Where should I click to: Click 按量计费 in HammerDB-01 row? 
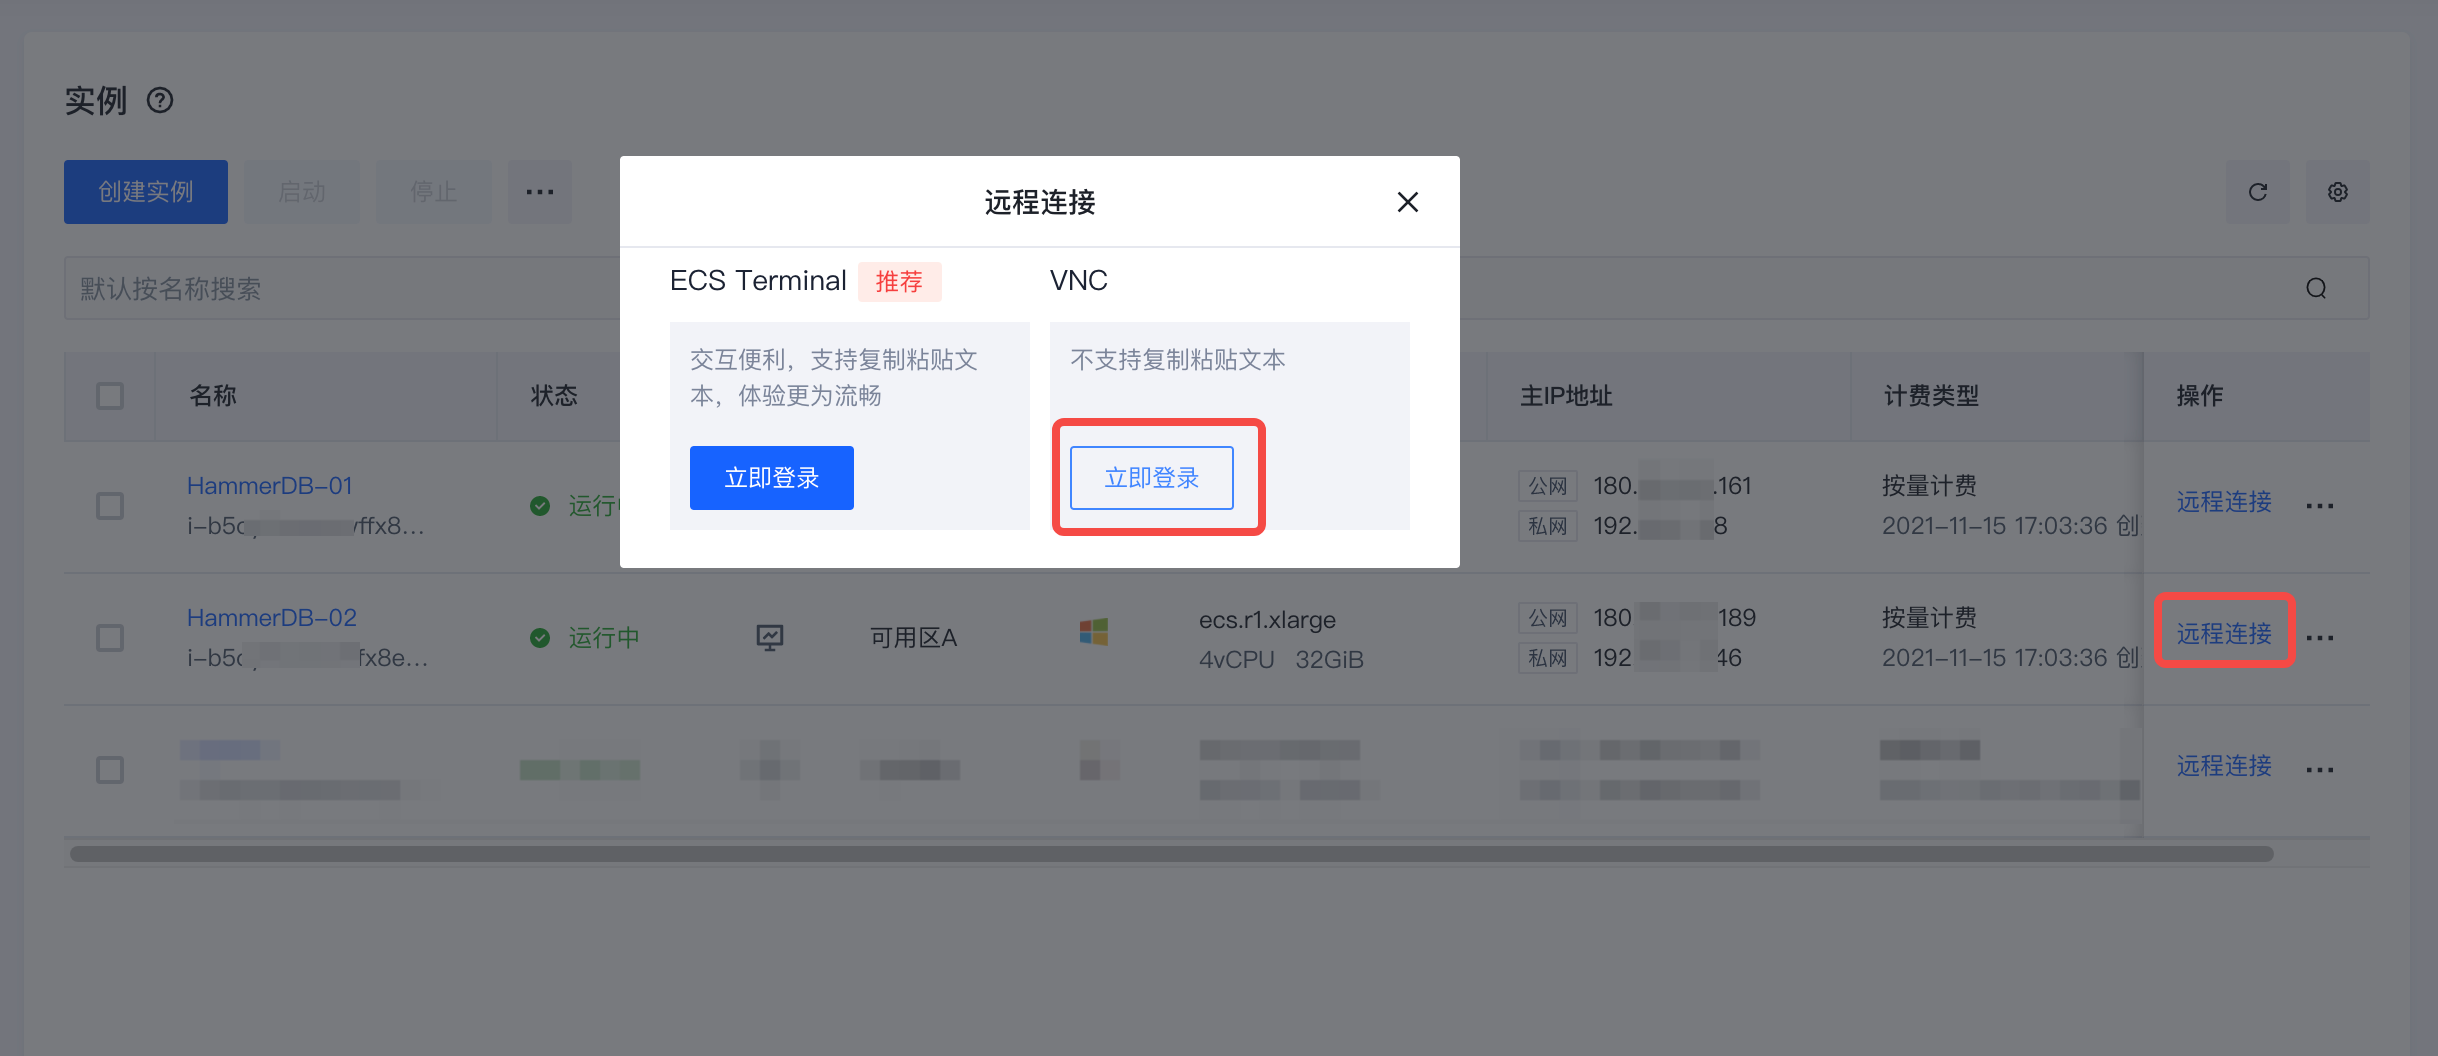1929,486
